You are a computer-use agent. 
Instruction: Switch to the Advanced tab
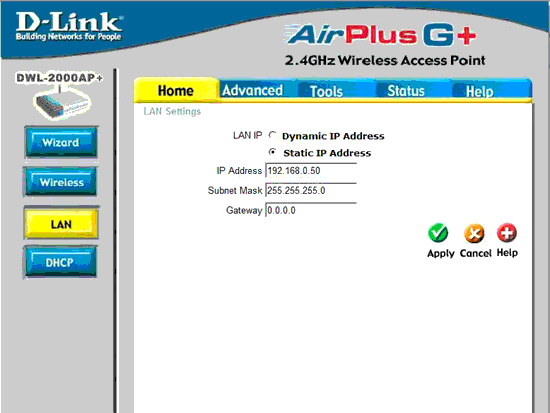253,90
